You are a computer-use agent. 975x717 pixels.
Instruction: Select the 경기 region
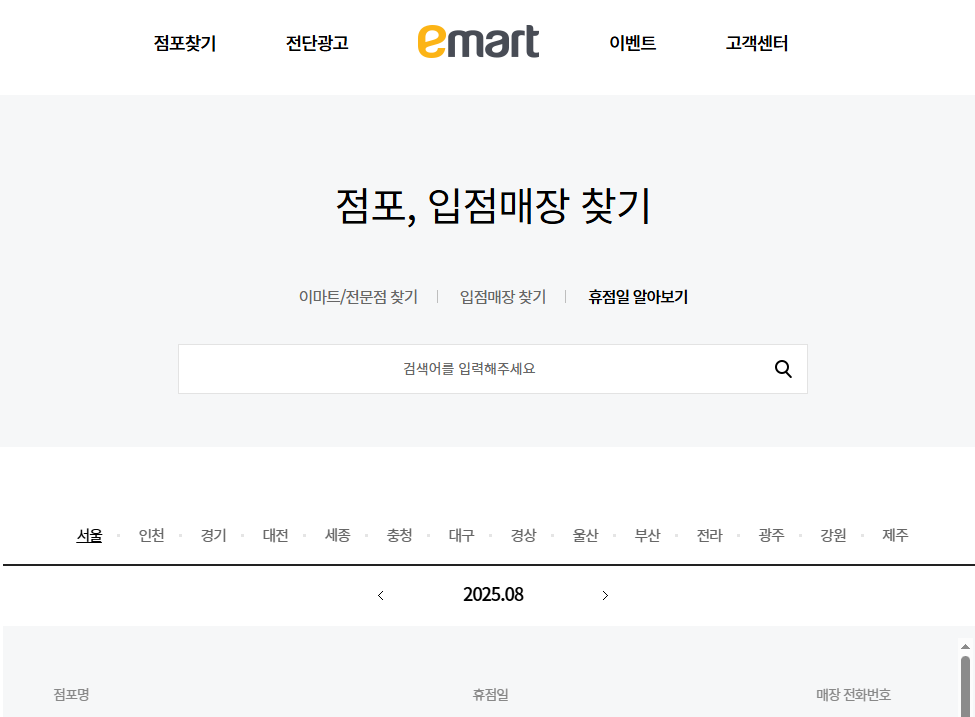tap(213, 535)
